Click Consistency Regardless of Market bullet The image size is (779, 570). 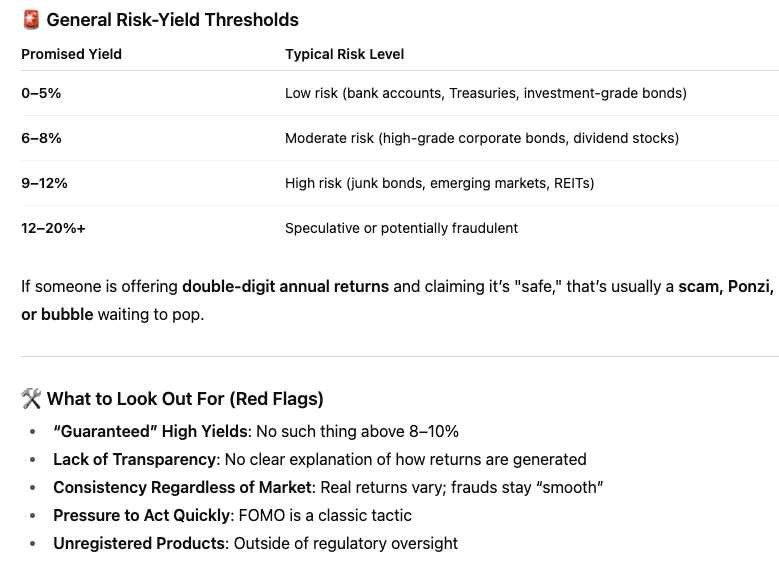coord(328,487)
